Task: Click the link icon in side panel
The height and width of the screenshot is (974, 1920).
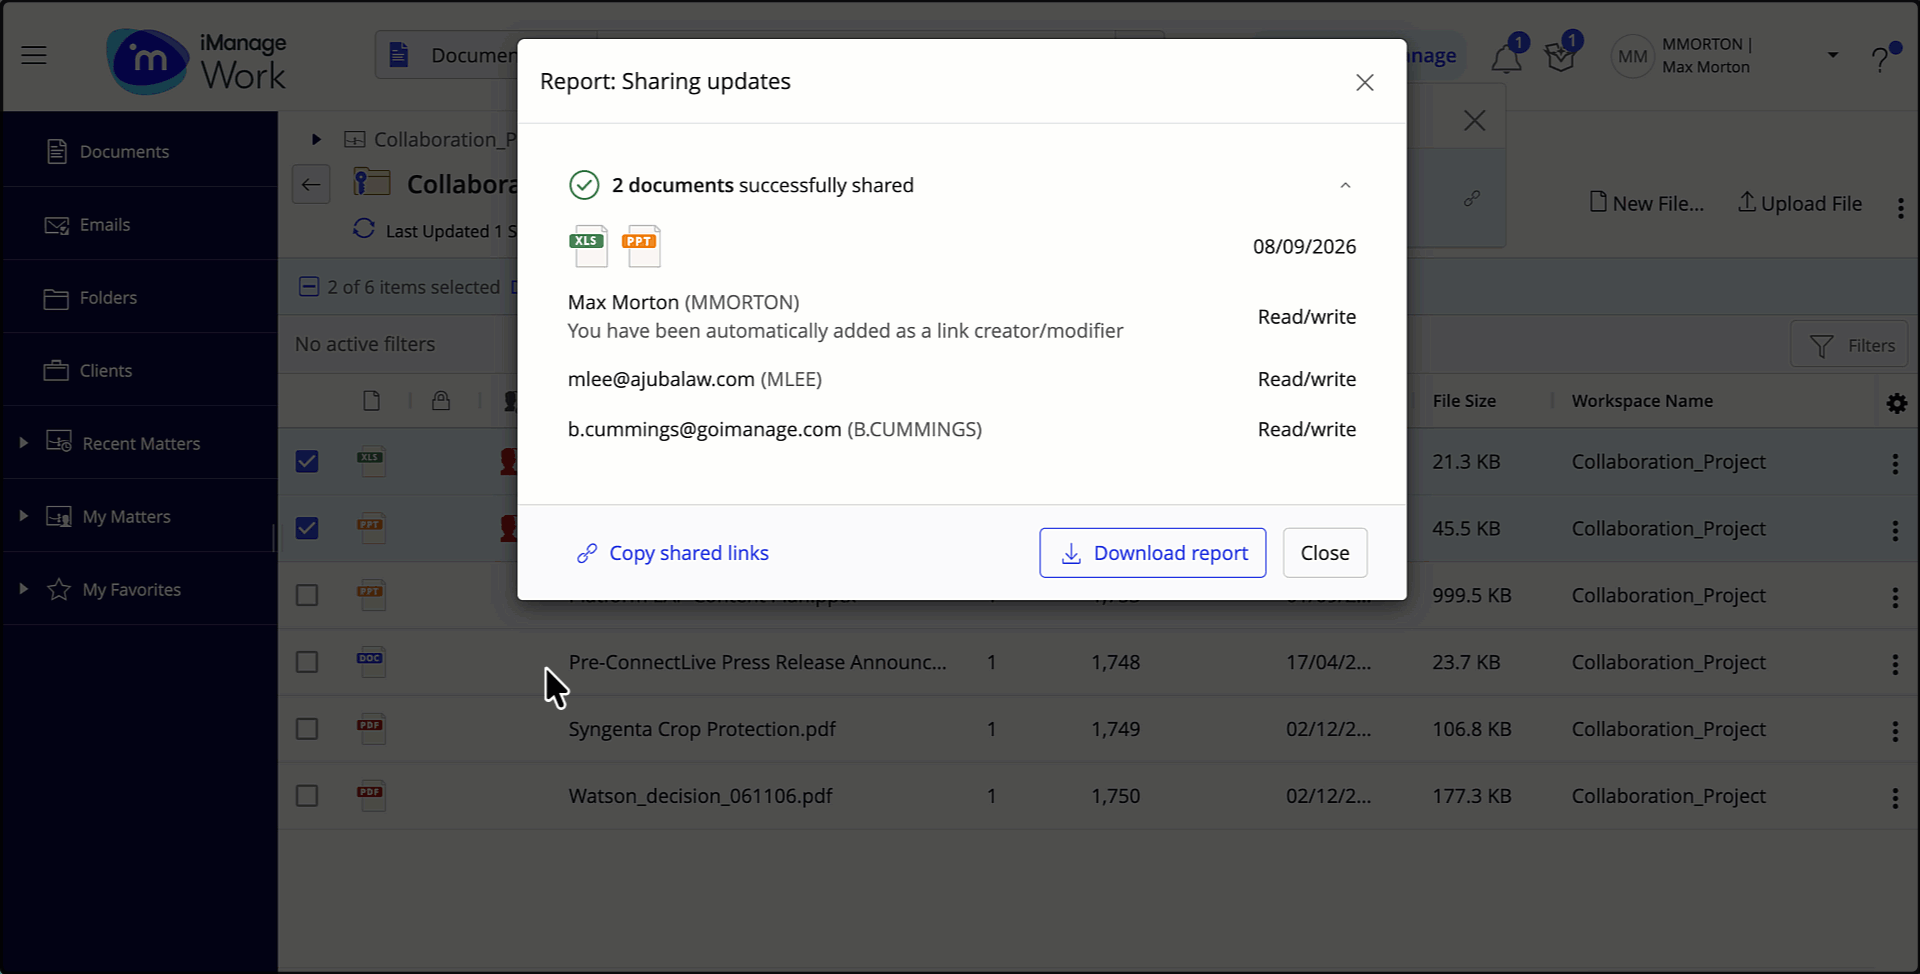Action: pyautogui.click(x=1472, y=198)
